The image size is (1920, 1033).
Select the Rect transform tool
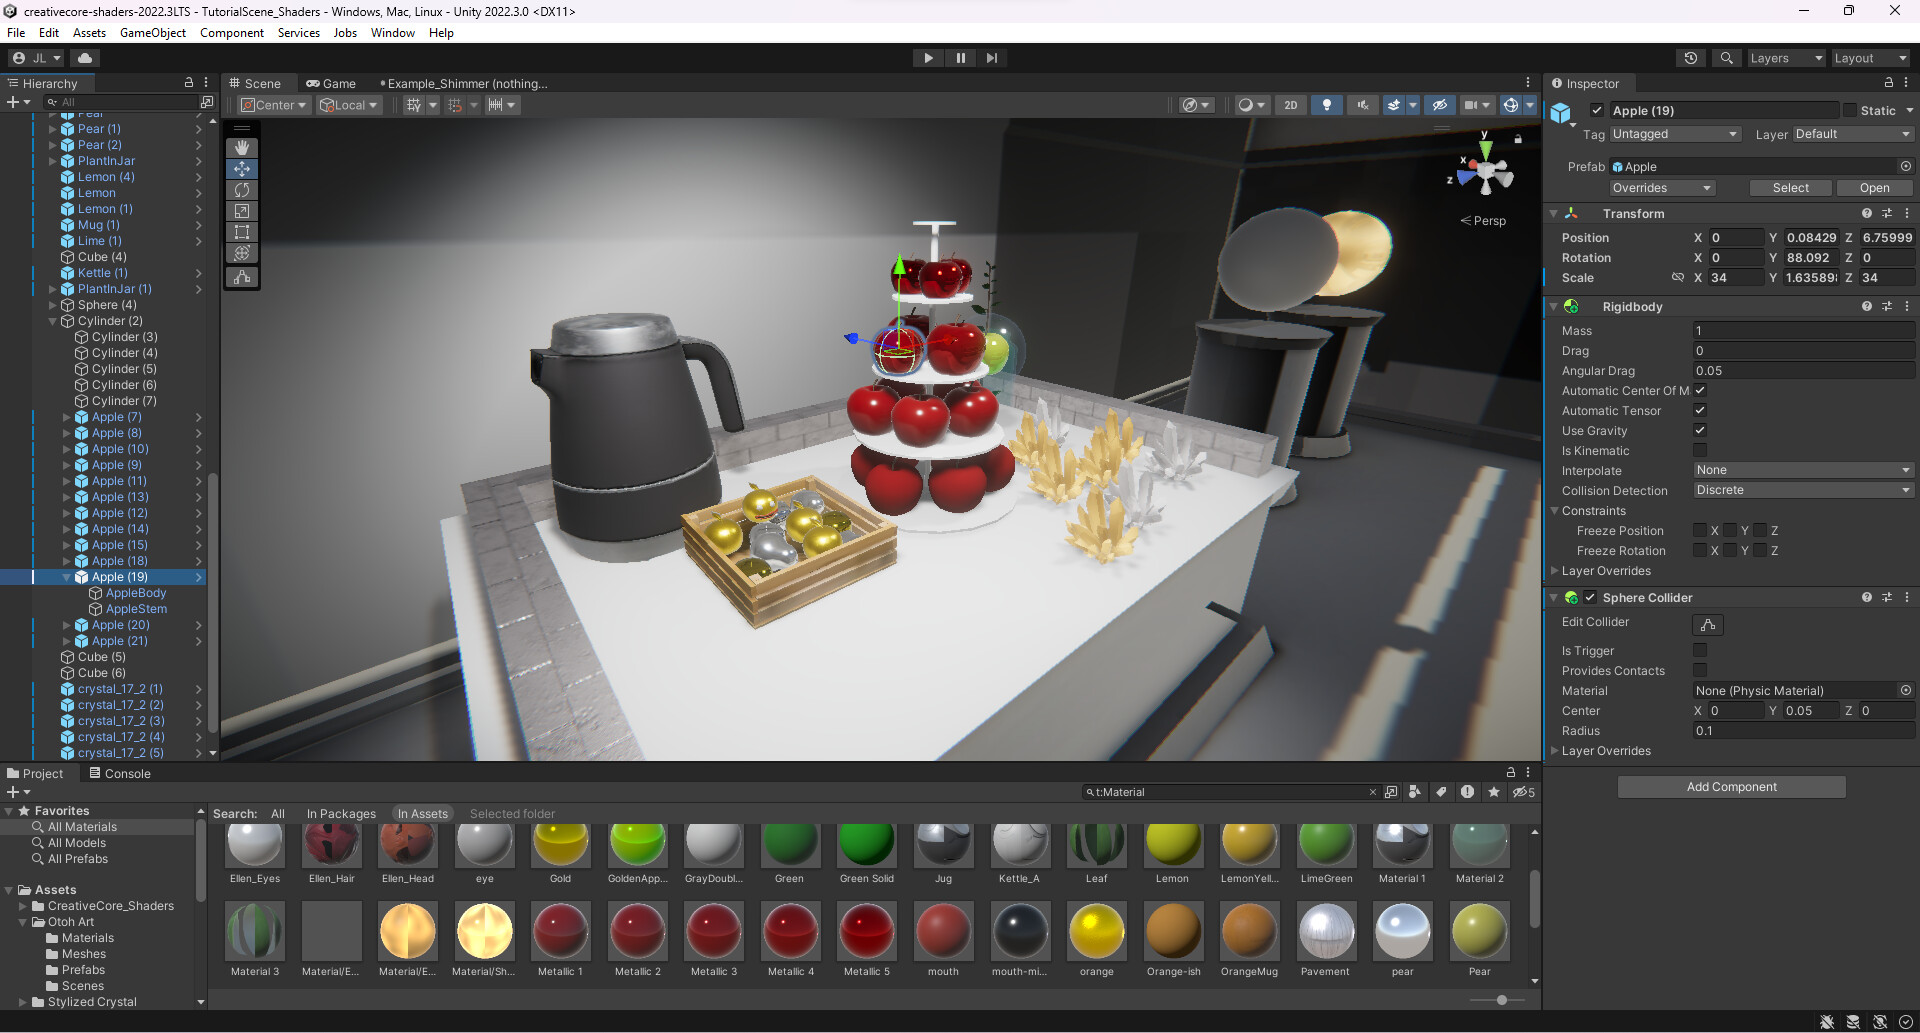241,232
